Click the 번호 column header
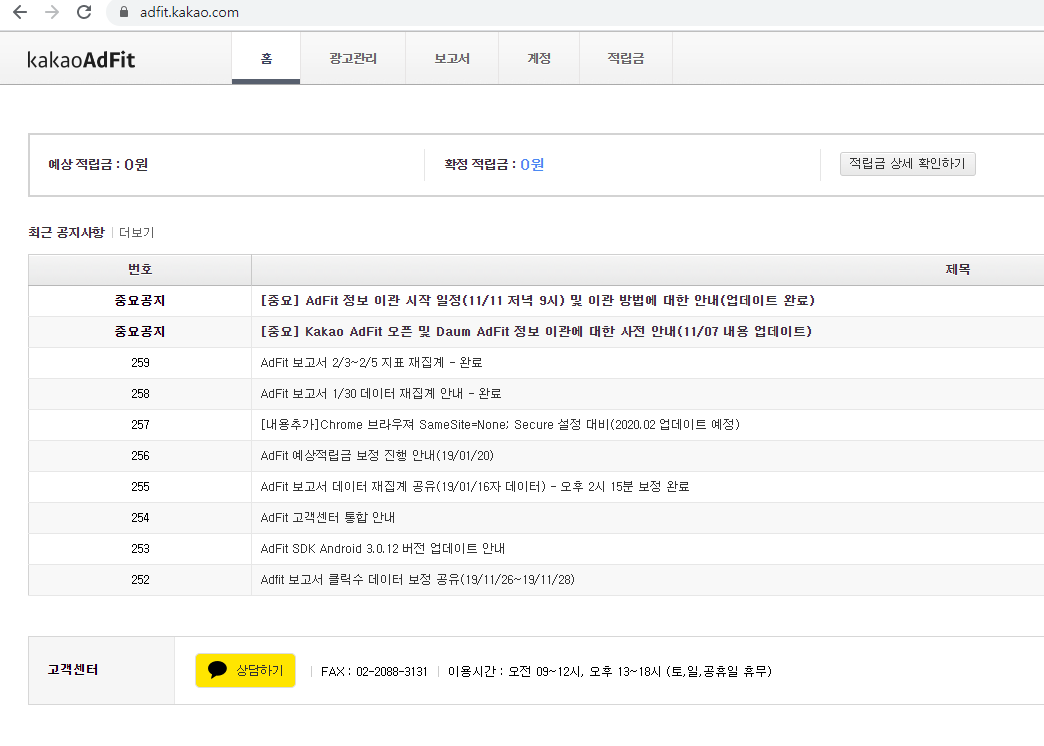The image size is (1044, 746). [x=140, y=270]
